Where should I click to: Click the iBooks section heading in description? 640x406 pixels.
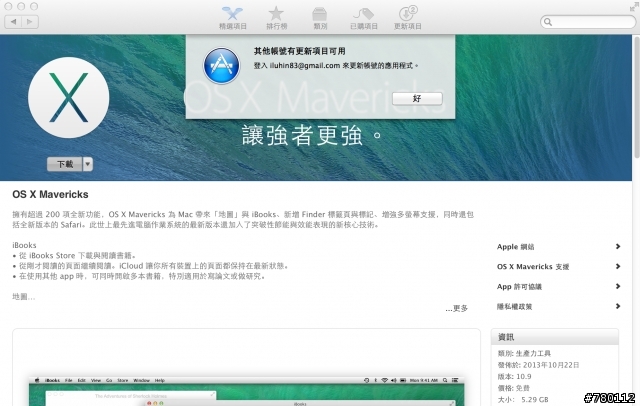(x=24, y=245)
